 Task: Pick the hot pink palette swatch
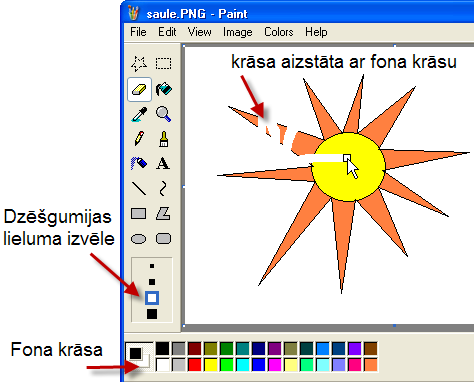[x=355, y=365]
